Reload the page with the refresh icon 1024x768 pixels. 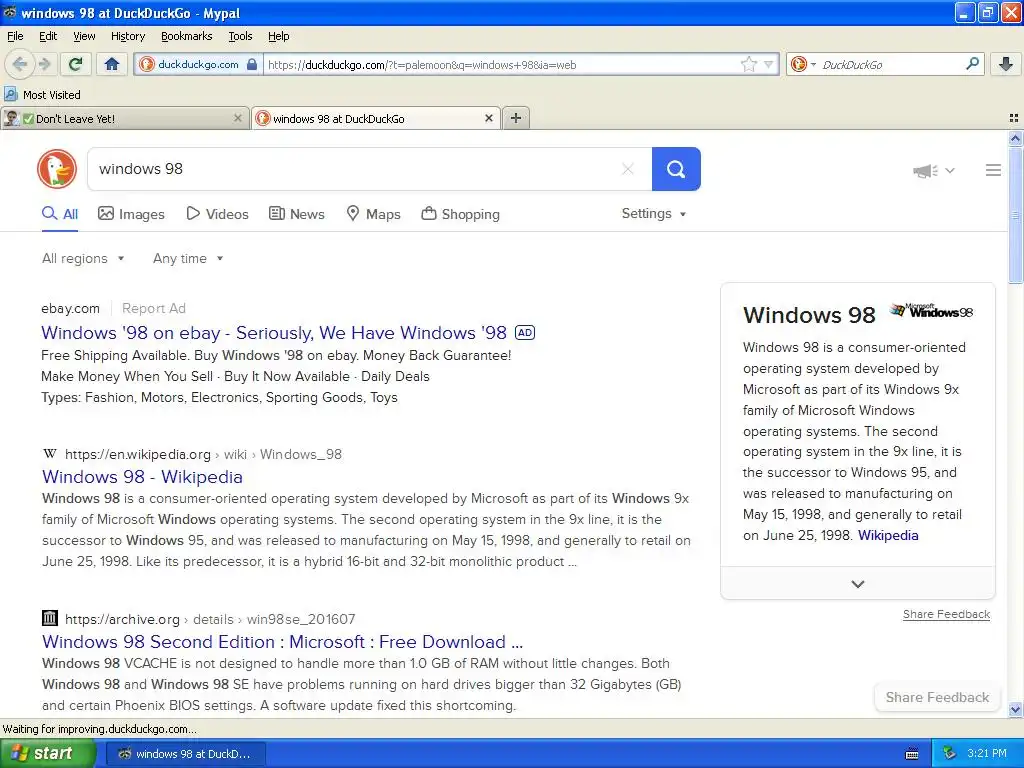click(x=76, y=64)
